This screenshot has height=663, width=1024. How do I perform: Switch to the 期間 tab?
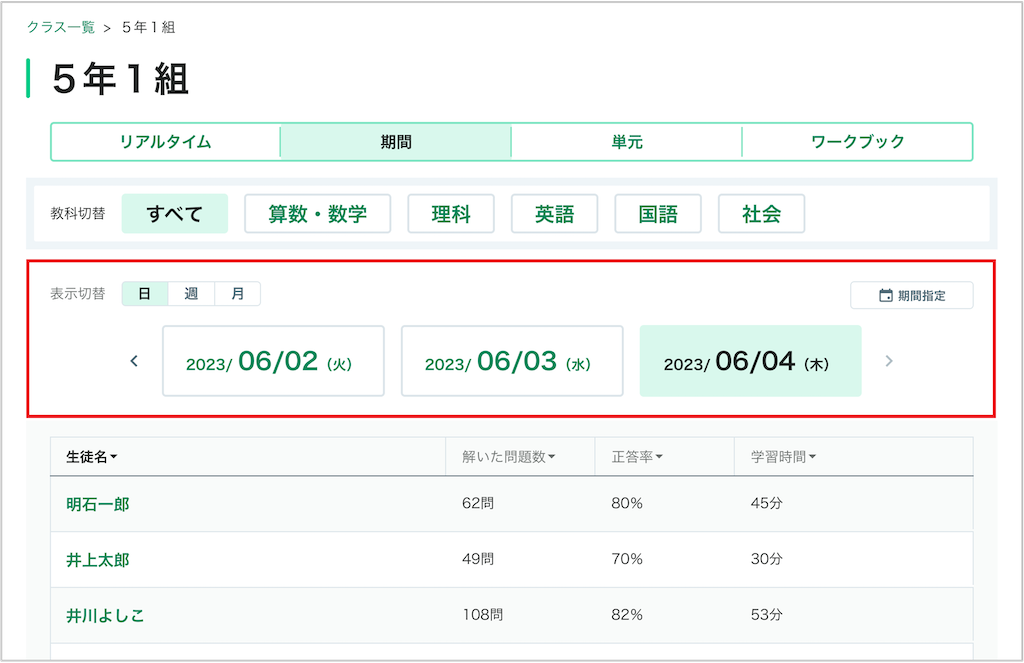point(396,142)
